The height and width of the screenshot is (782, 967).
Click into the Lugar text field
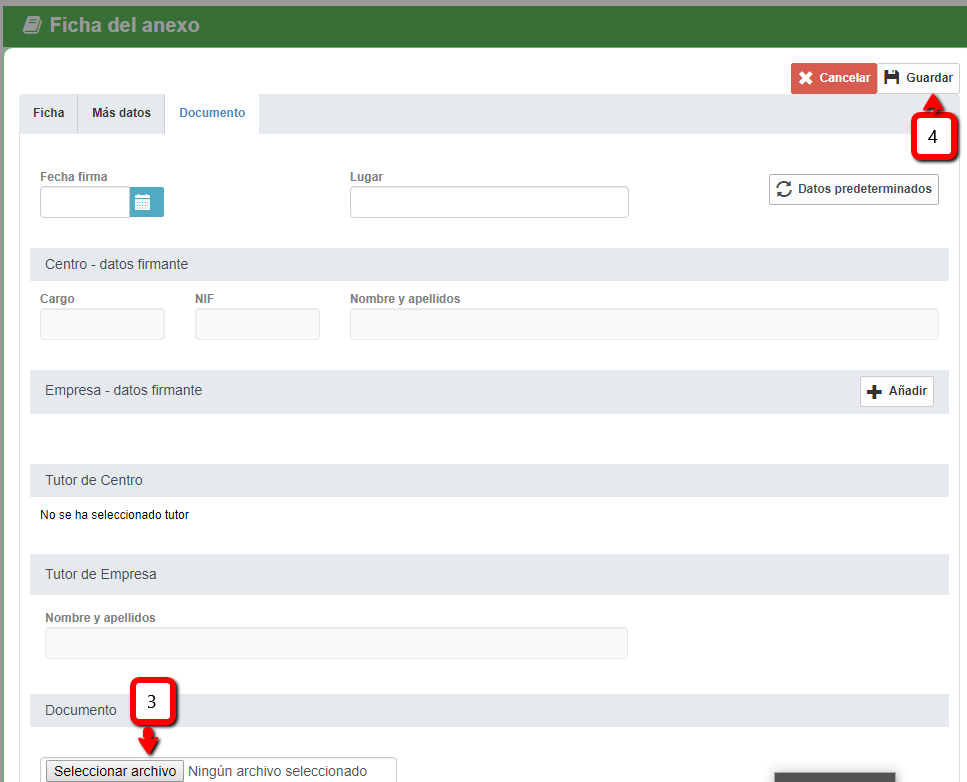489,202
